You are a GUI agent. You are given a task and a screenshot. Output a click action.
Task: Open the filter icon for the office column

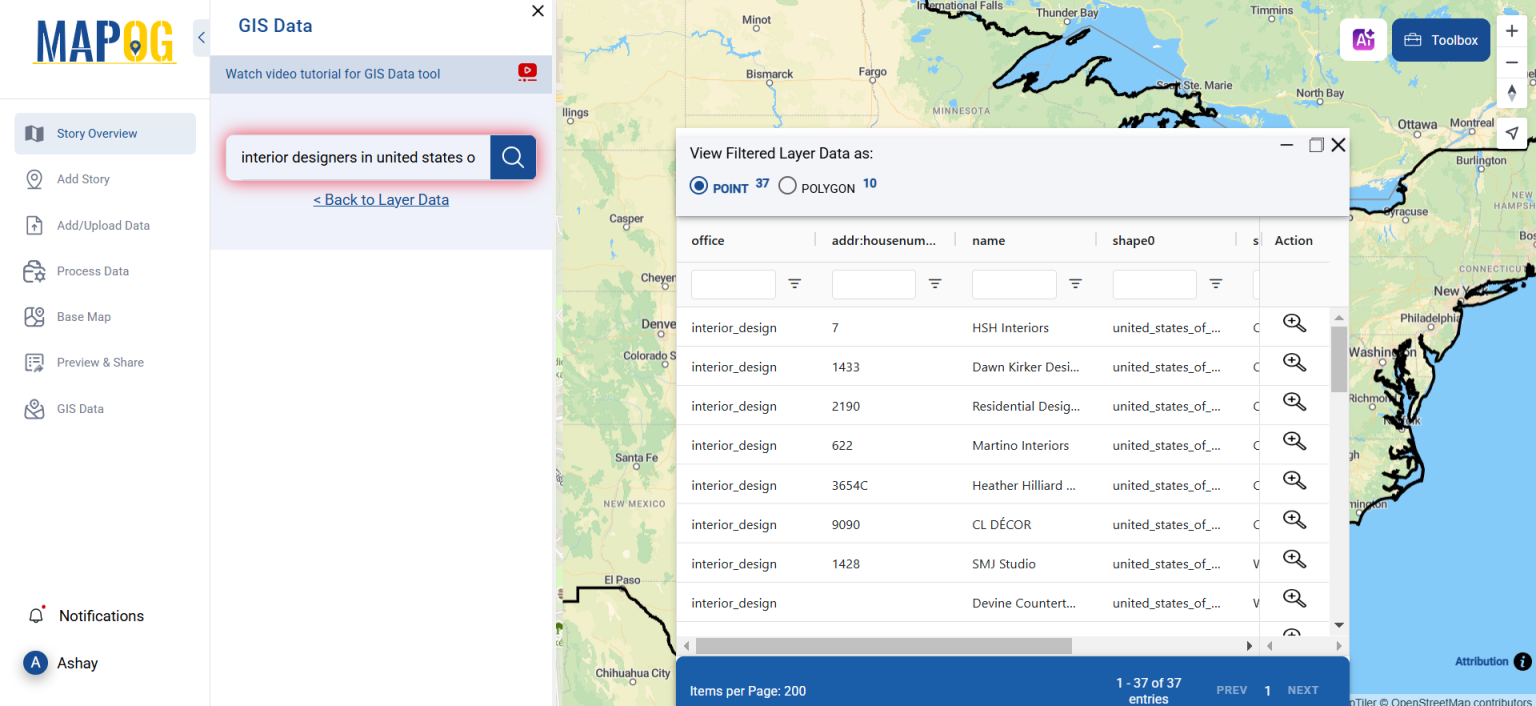coord(795,284)
